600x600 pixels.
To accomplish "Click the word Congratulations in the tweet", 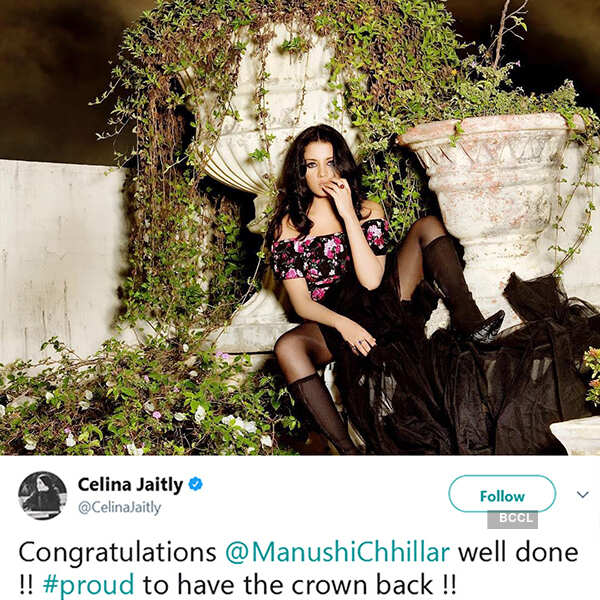I will [x=118, y=553].
